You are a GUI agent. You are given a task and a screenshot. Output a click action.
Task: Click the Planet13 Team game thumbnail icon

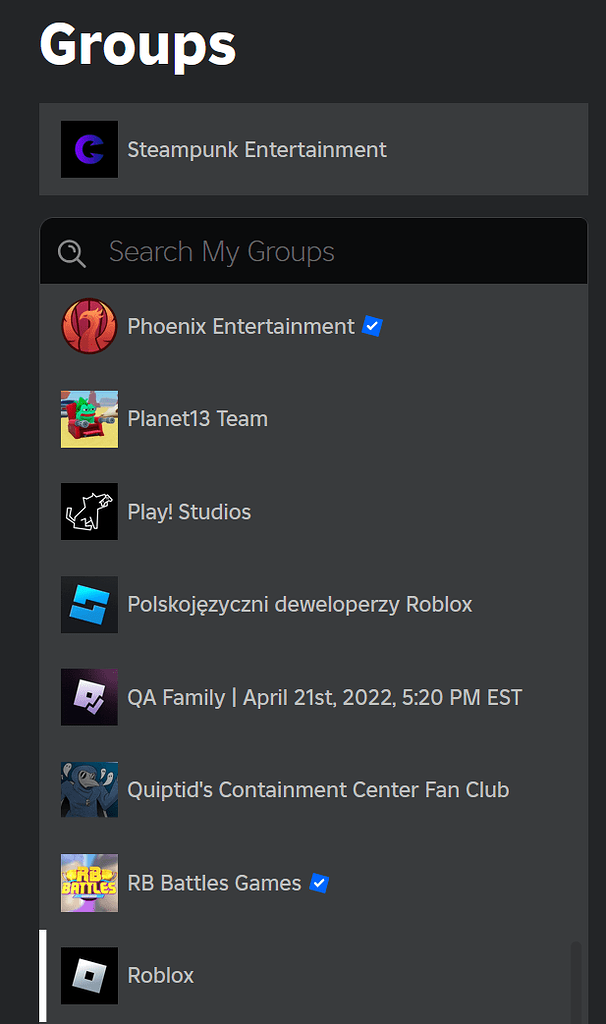[89, 419]
